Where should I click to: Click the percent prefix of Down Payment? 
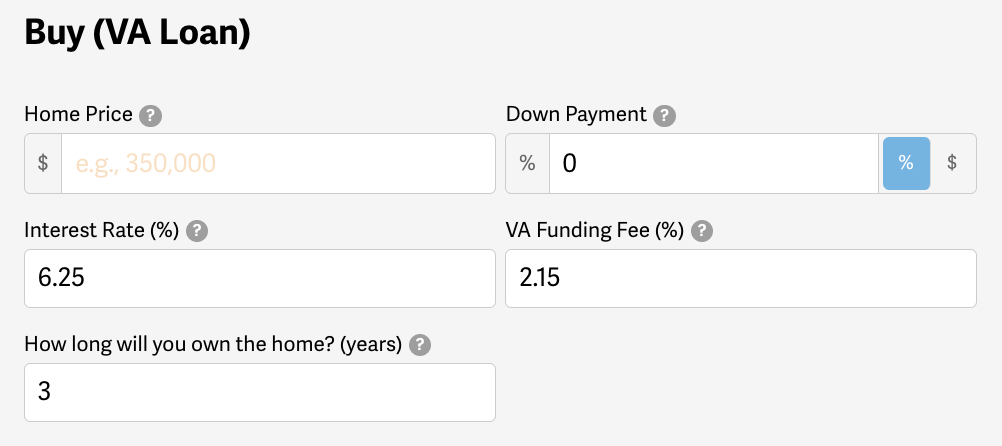tap(527, 163)
